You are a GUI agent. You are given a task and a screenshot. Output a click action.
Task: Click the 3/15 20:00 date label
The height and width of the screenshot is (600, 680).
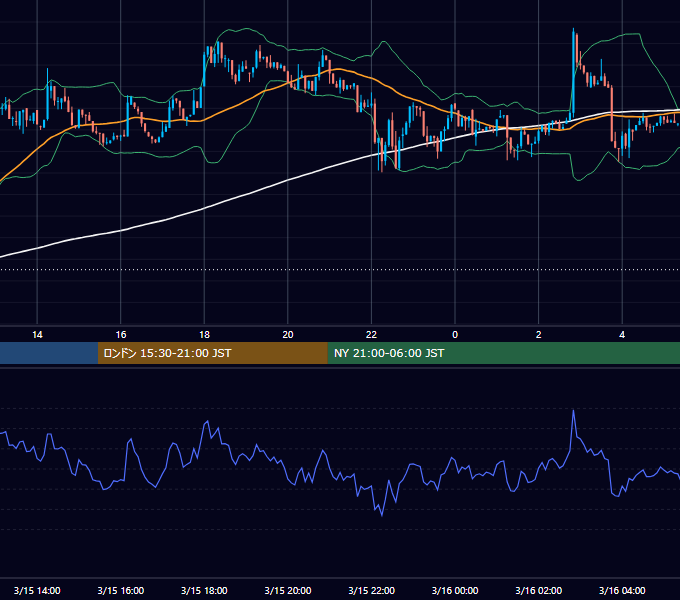(288, 590)
